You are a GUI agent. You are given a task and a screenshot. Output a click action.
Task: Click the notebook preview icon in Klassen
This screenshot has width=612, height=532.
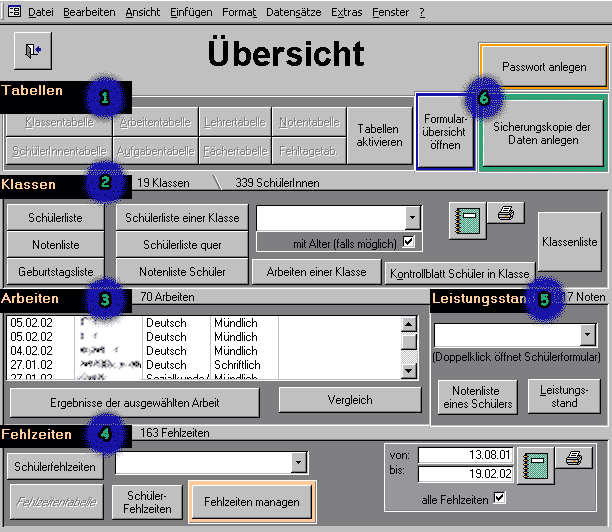click(466, 220)
